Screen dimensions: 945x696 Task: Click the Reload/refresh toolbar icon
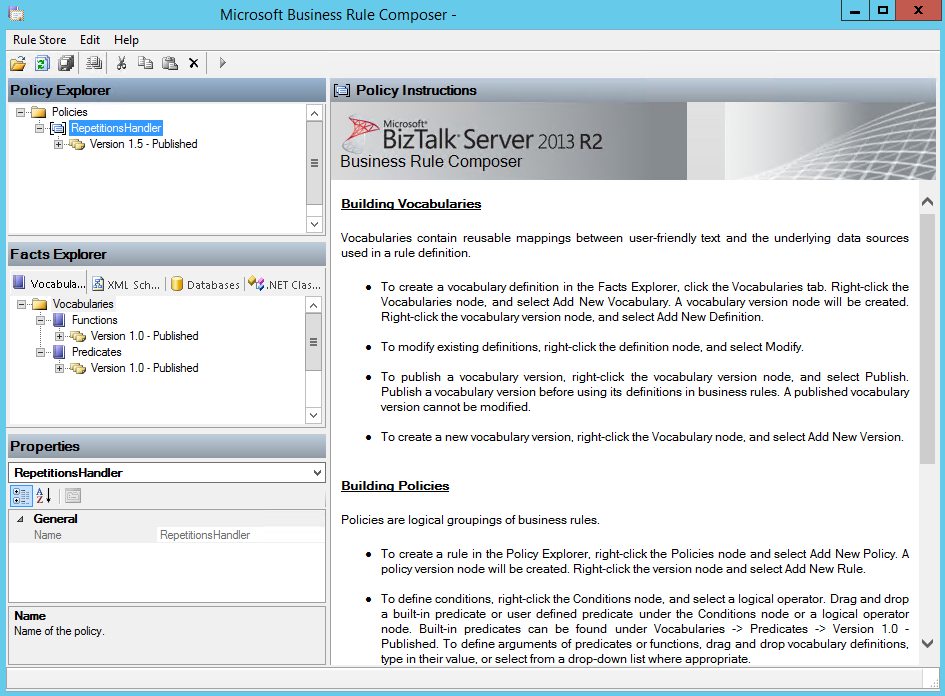(42, 63)
